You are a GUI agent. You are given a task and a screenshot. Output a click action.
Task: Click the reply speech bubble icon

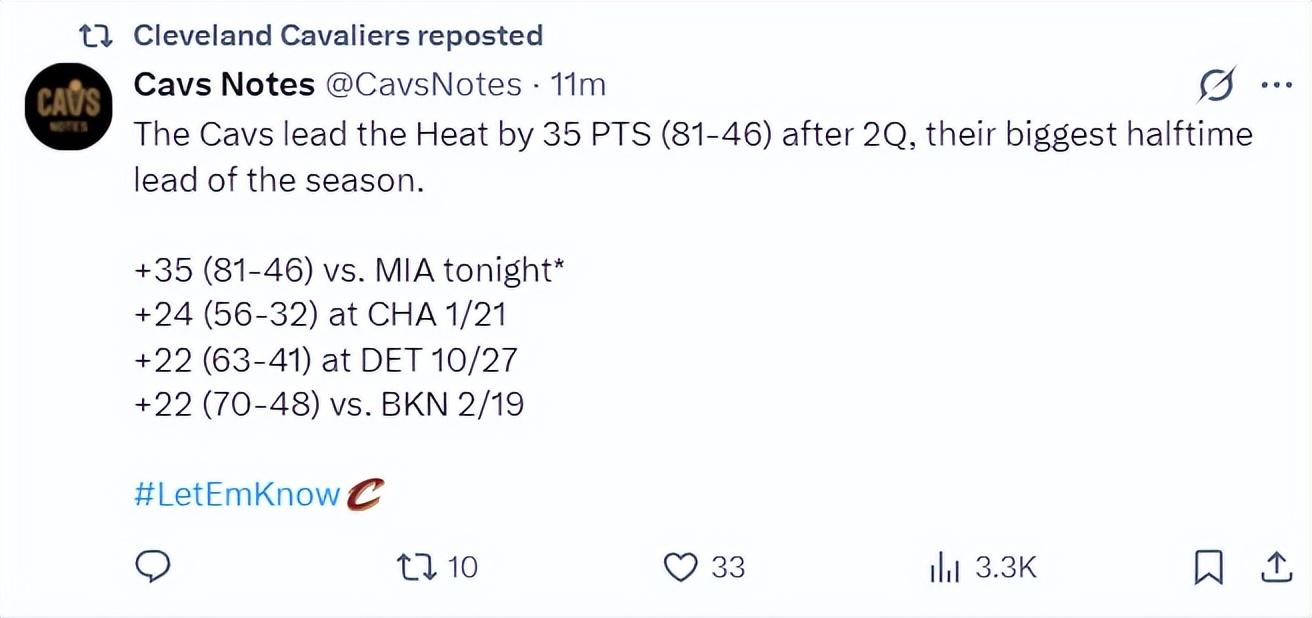[x=151, y=567]
